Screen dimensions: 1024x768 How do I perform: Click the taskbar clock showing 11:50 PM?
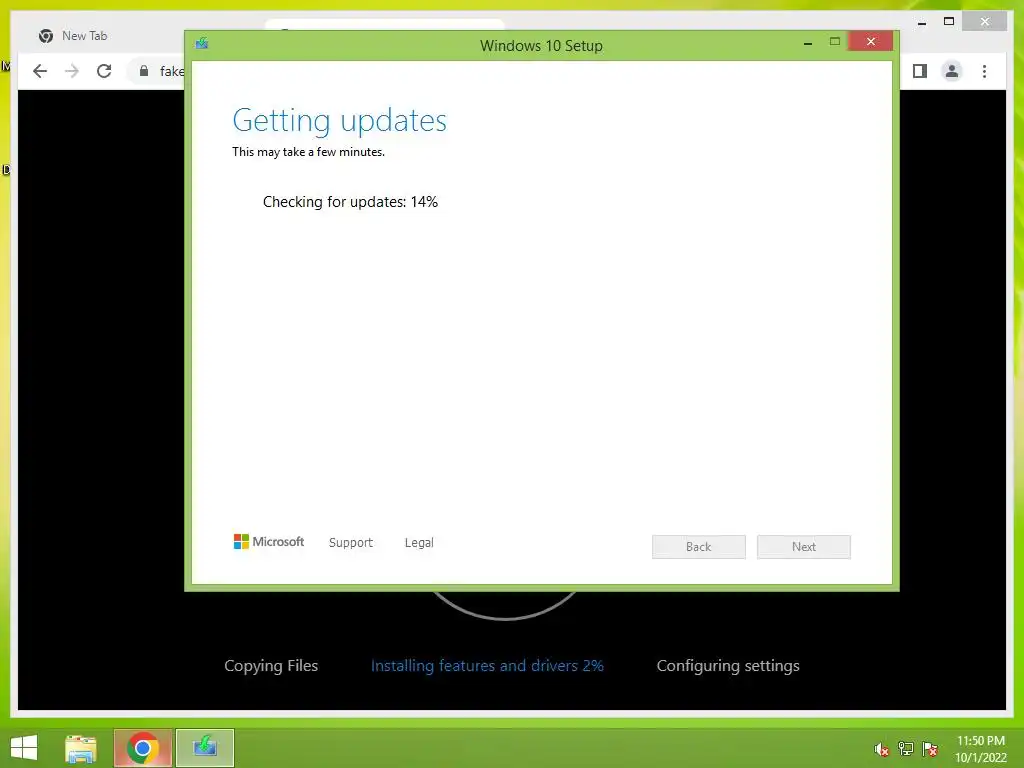(x=980, y=749)
